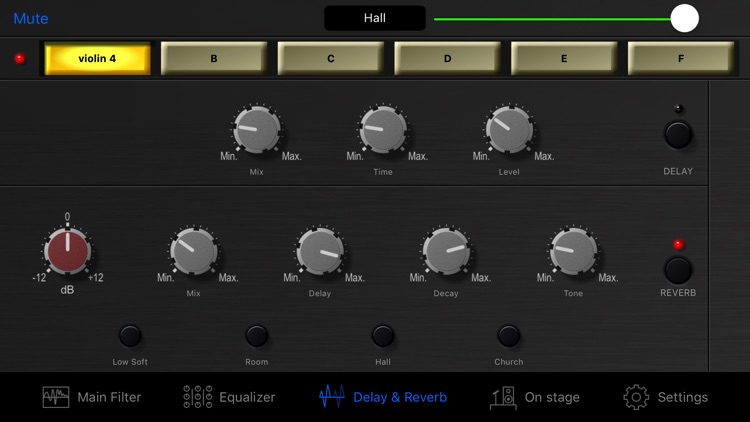This screenshot has height=422, width=750.
Task: Open the Main Filter tab
Action: [x=92, y=397]
